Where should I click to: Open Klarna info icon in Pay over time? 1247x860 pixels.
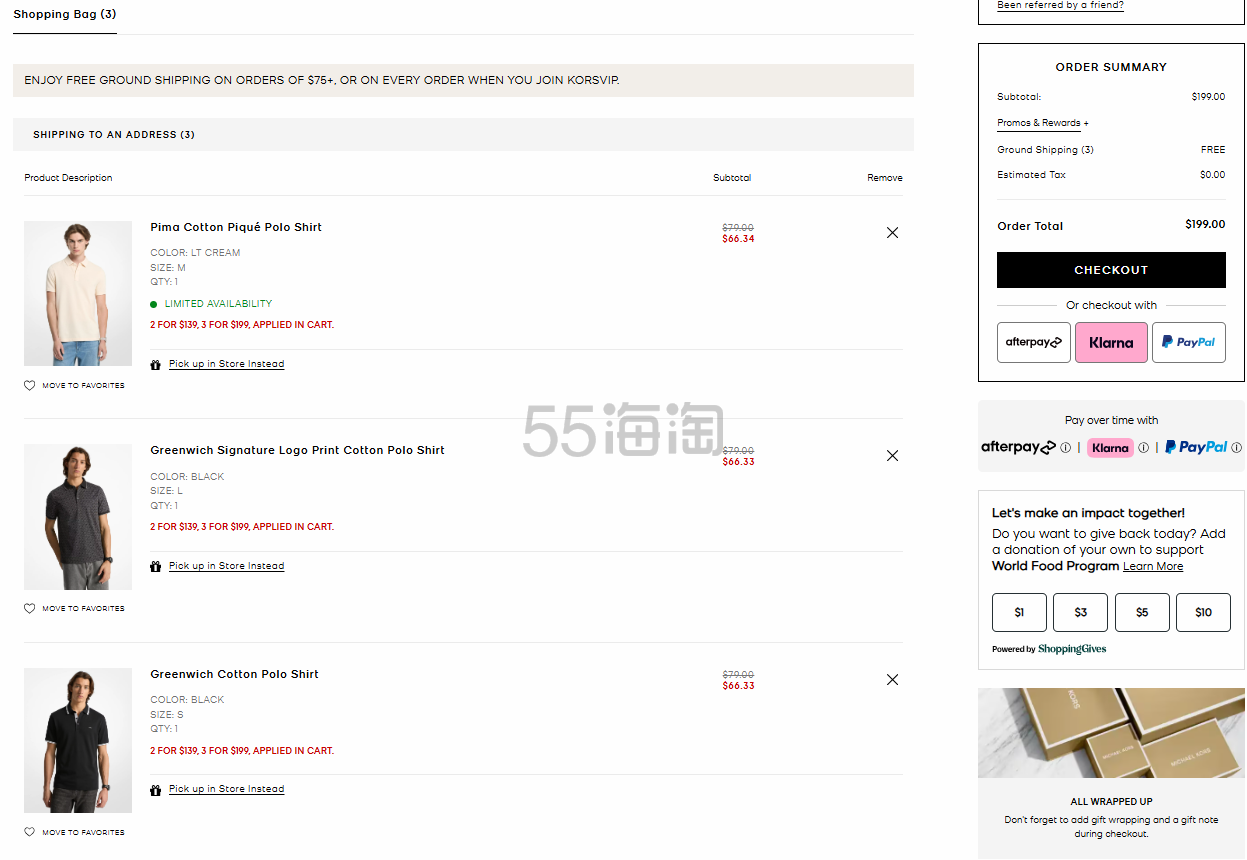(1144, 448)
